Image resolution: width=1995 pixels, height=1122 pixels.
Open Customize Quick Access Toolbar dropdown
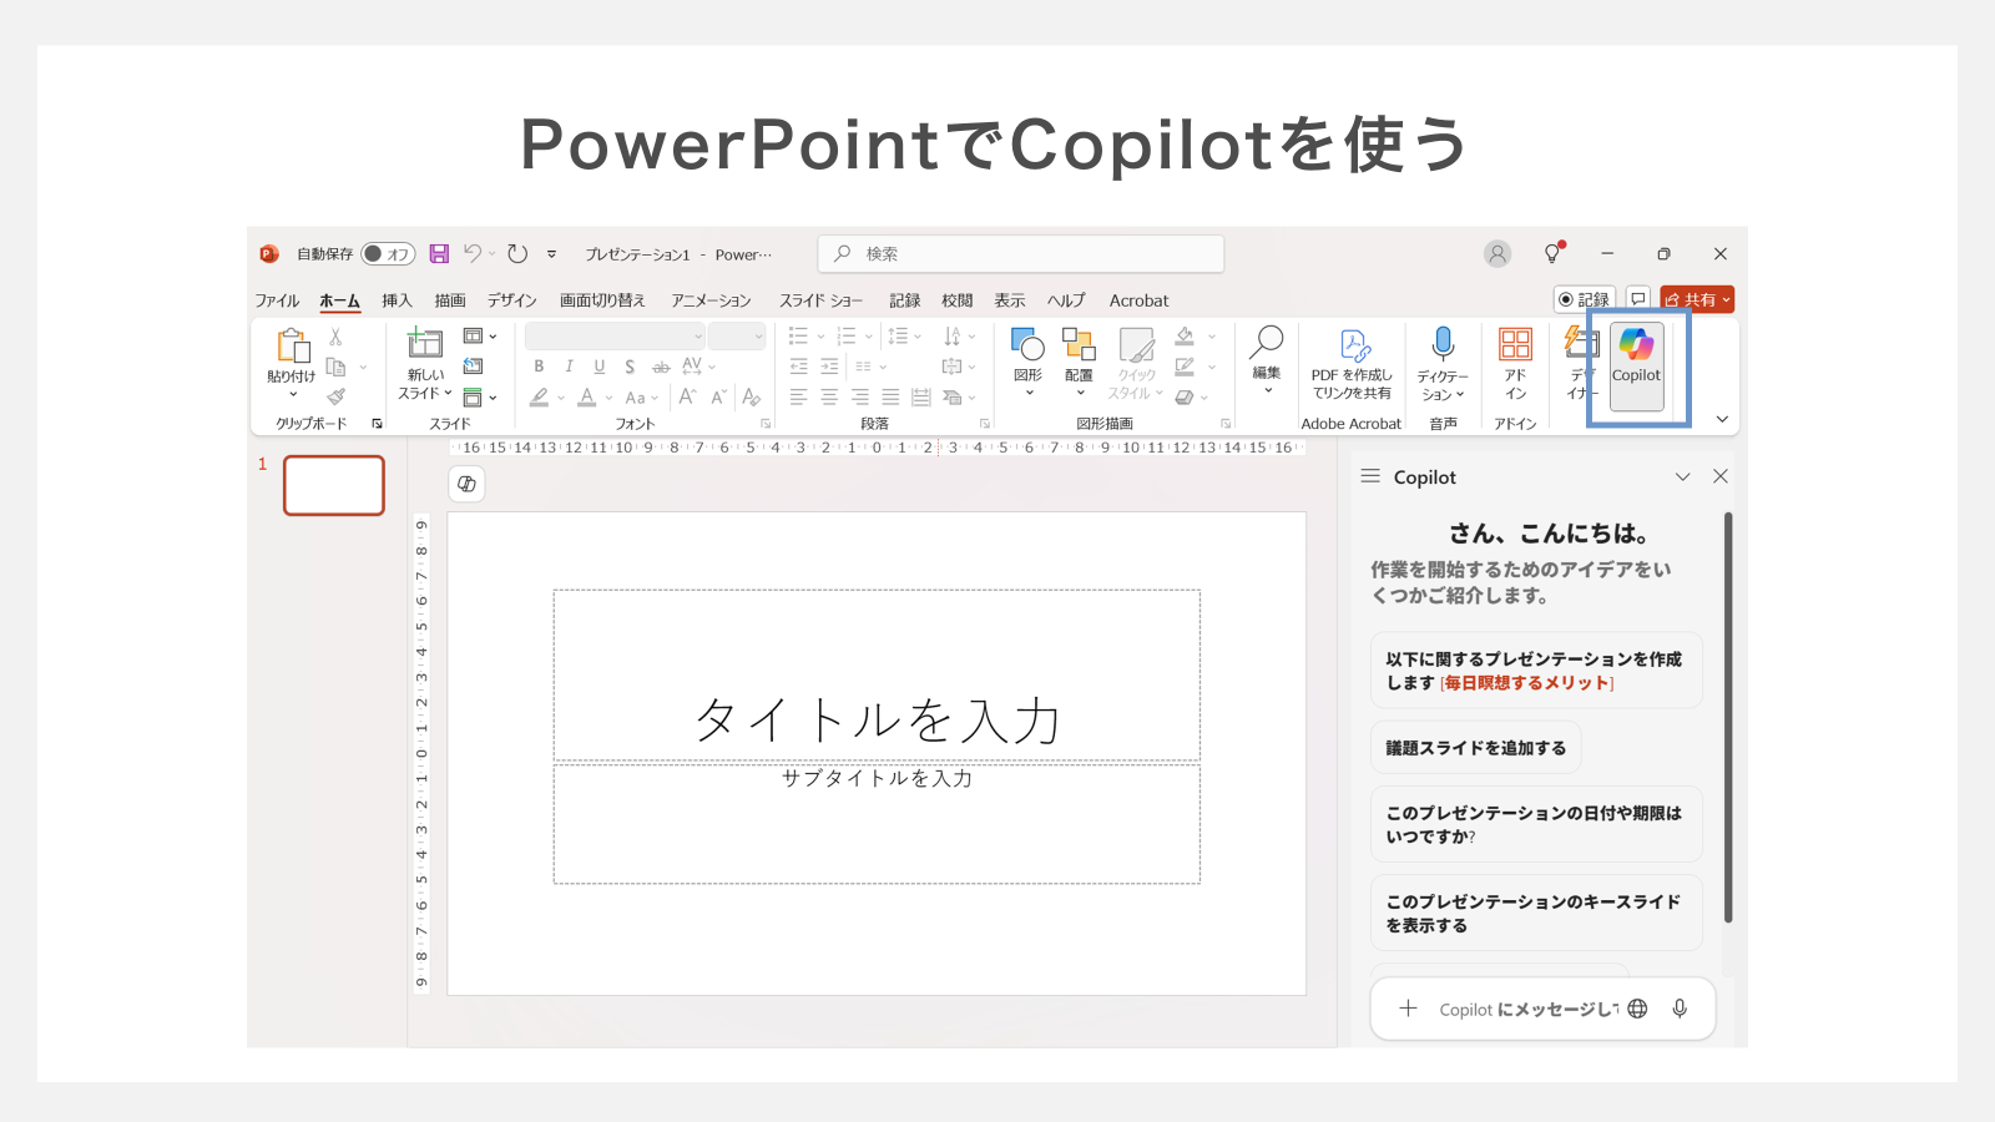click(x=551, y=254)
